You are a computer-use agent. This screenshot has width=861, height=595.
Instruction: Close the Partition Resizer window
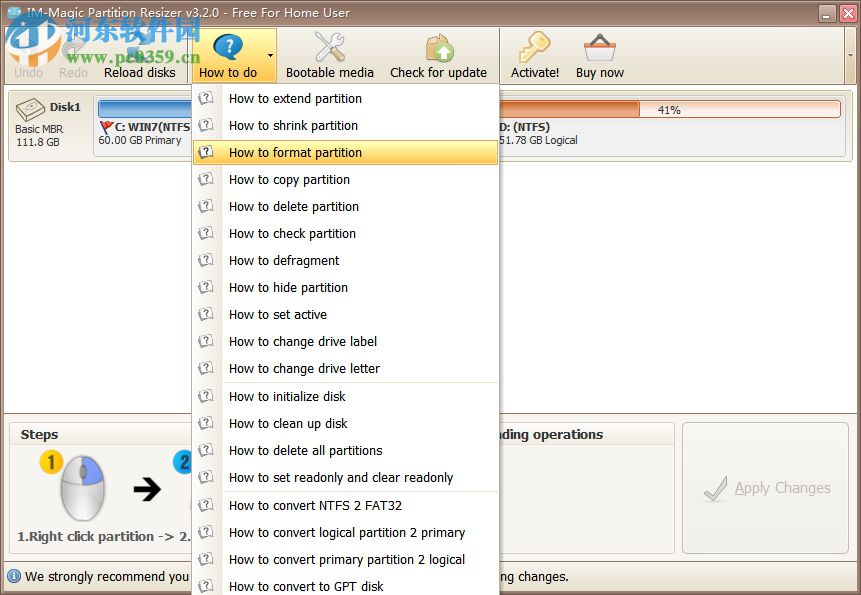coord(848,13)
